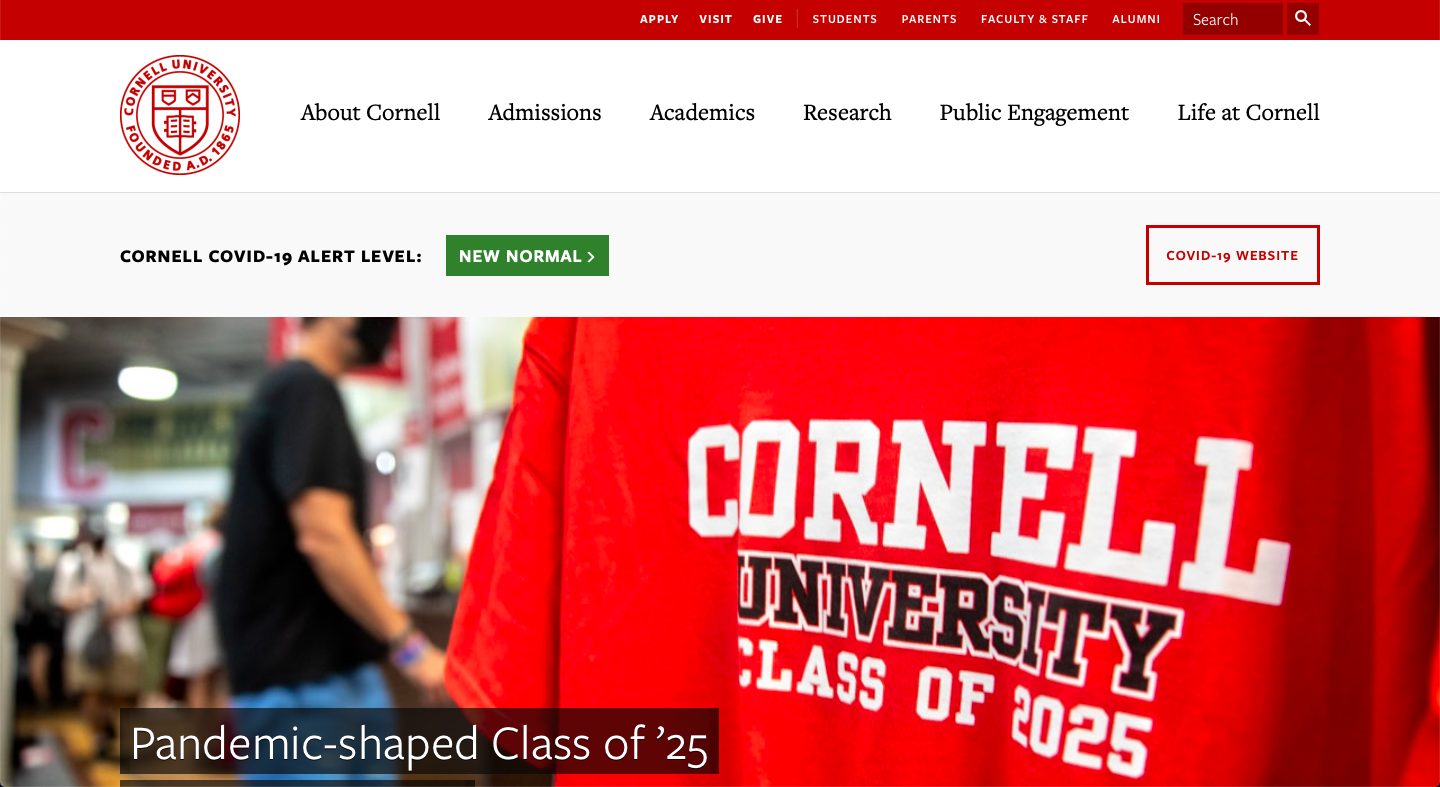The width and height of the screenshot is (1440, 787).
Task: Focus the Search text field
Action: click(1232, 19)
